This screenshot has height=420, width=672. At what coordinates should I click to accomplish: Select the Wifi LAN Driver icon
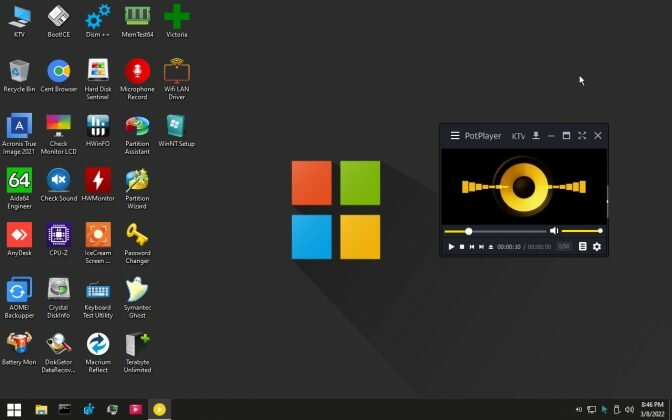click(177, 79)
